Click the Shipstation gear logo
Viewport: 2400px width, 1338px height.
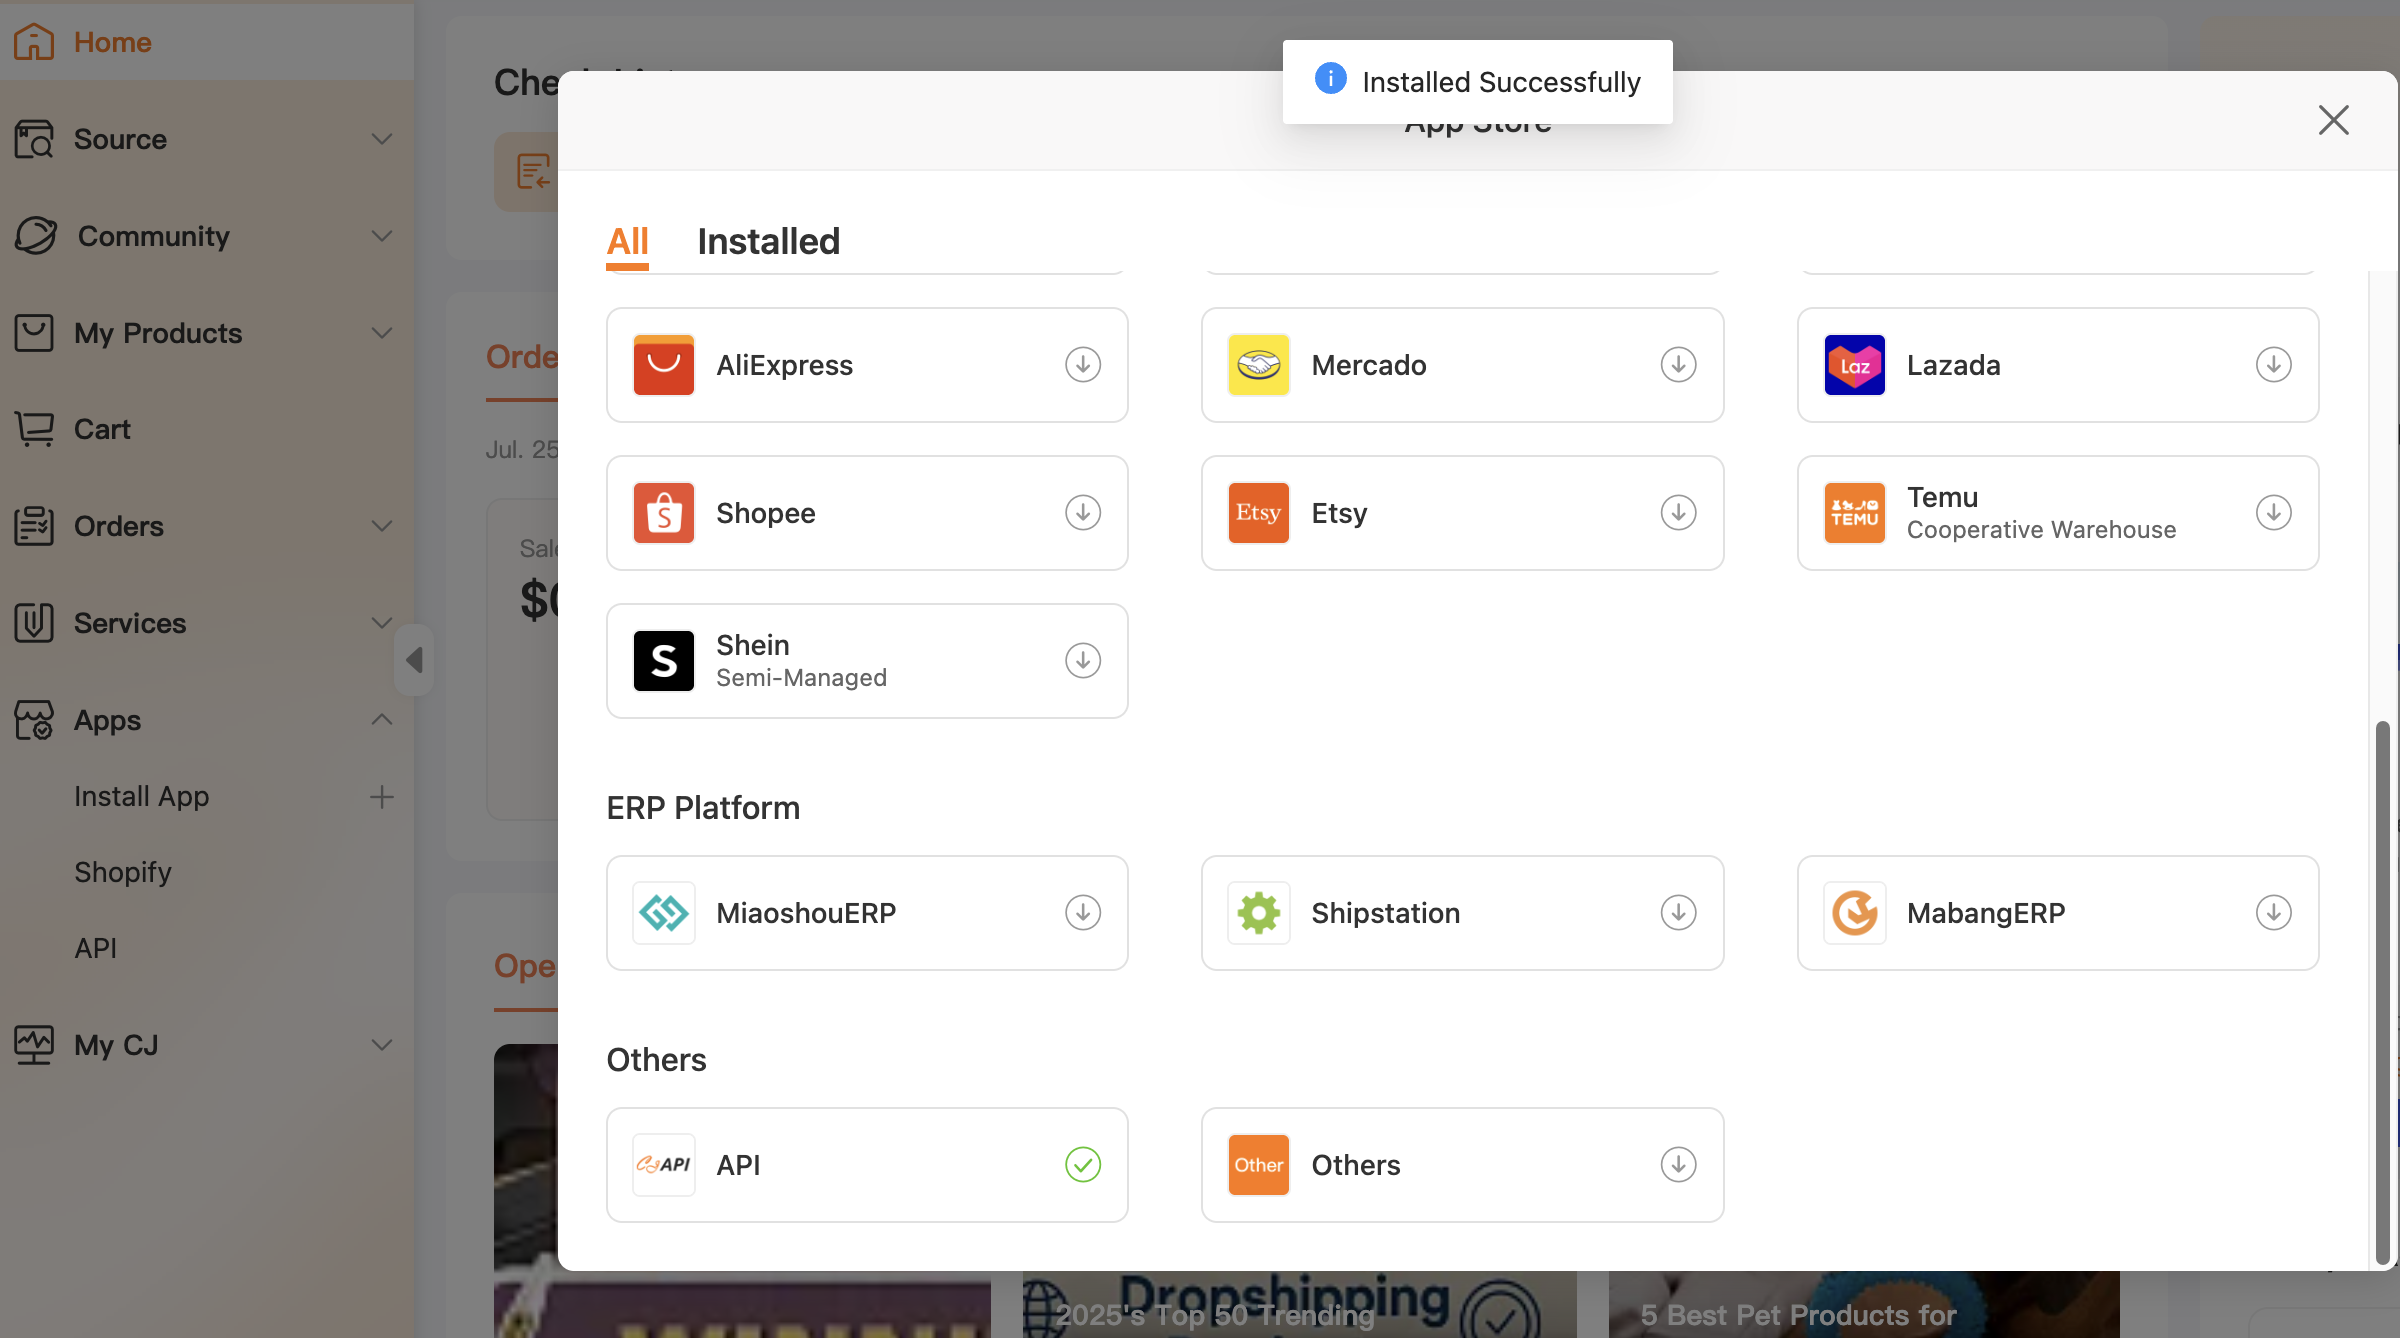click(1259, 913)
